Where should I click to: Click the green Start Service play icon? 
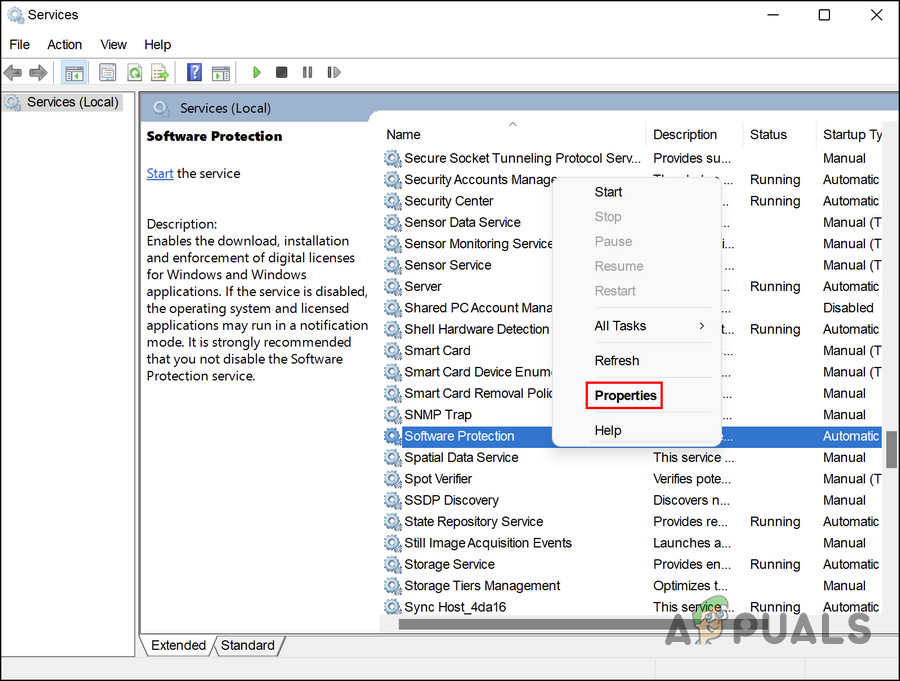point(257,72)
